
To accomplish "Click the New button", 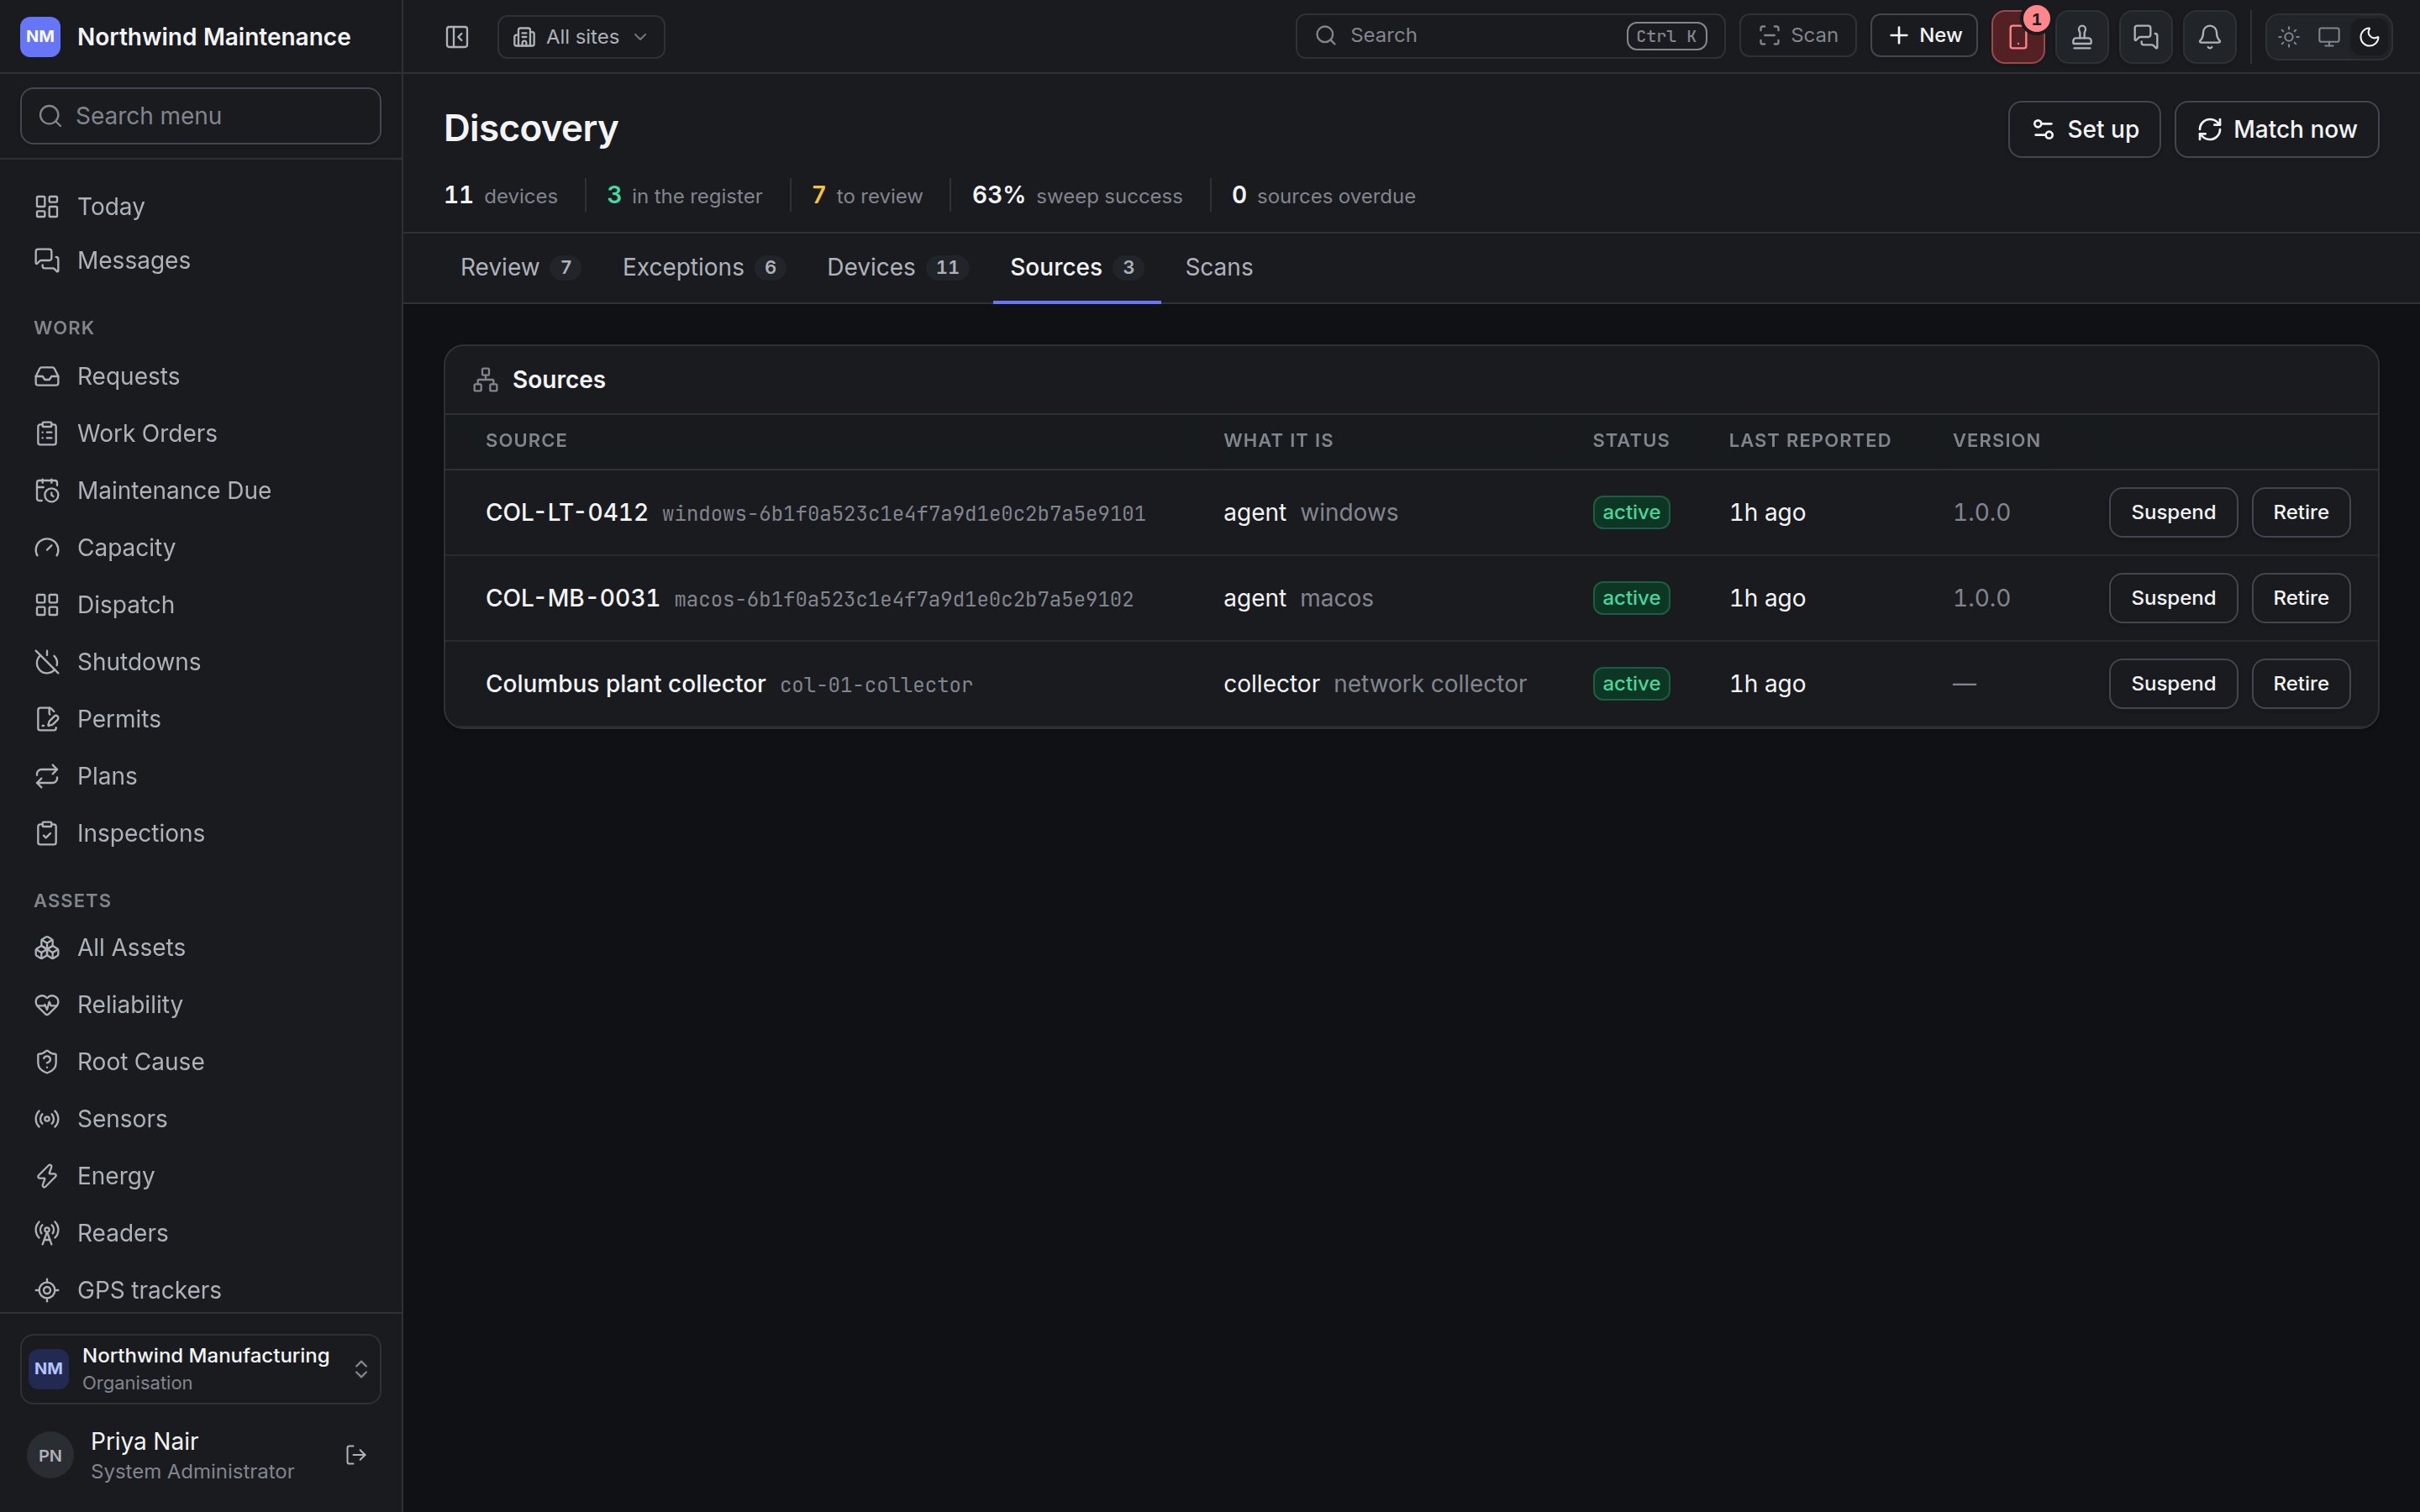I will 1924,36.
